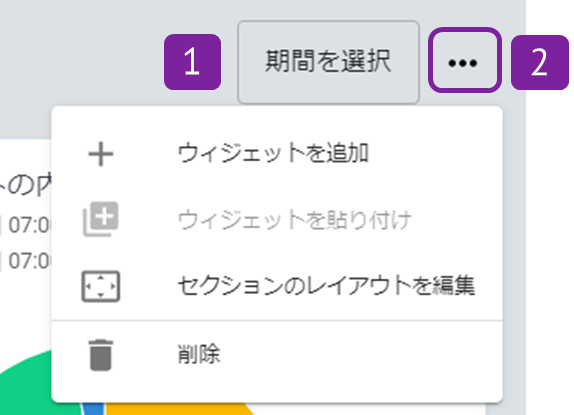Open the 期間を選択 period selector
Viewport: 574px width, 415px height.
pos(328,62)
